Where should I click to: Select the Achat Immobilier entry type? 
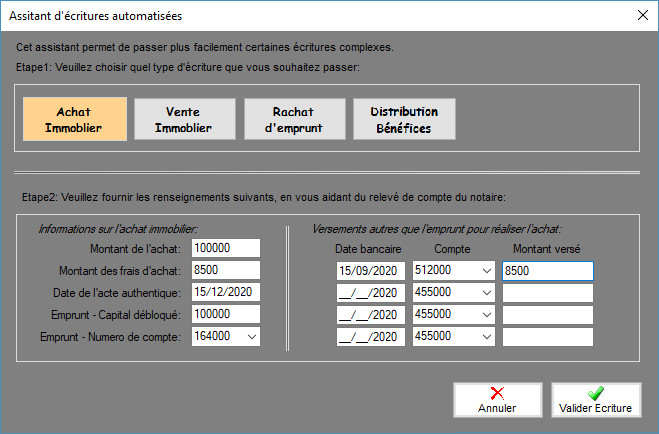coord(75,119)
